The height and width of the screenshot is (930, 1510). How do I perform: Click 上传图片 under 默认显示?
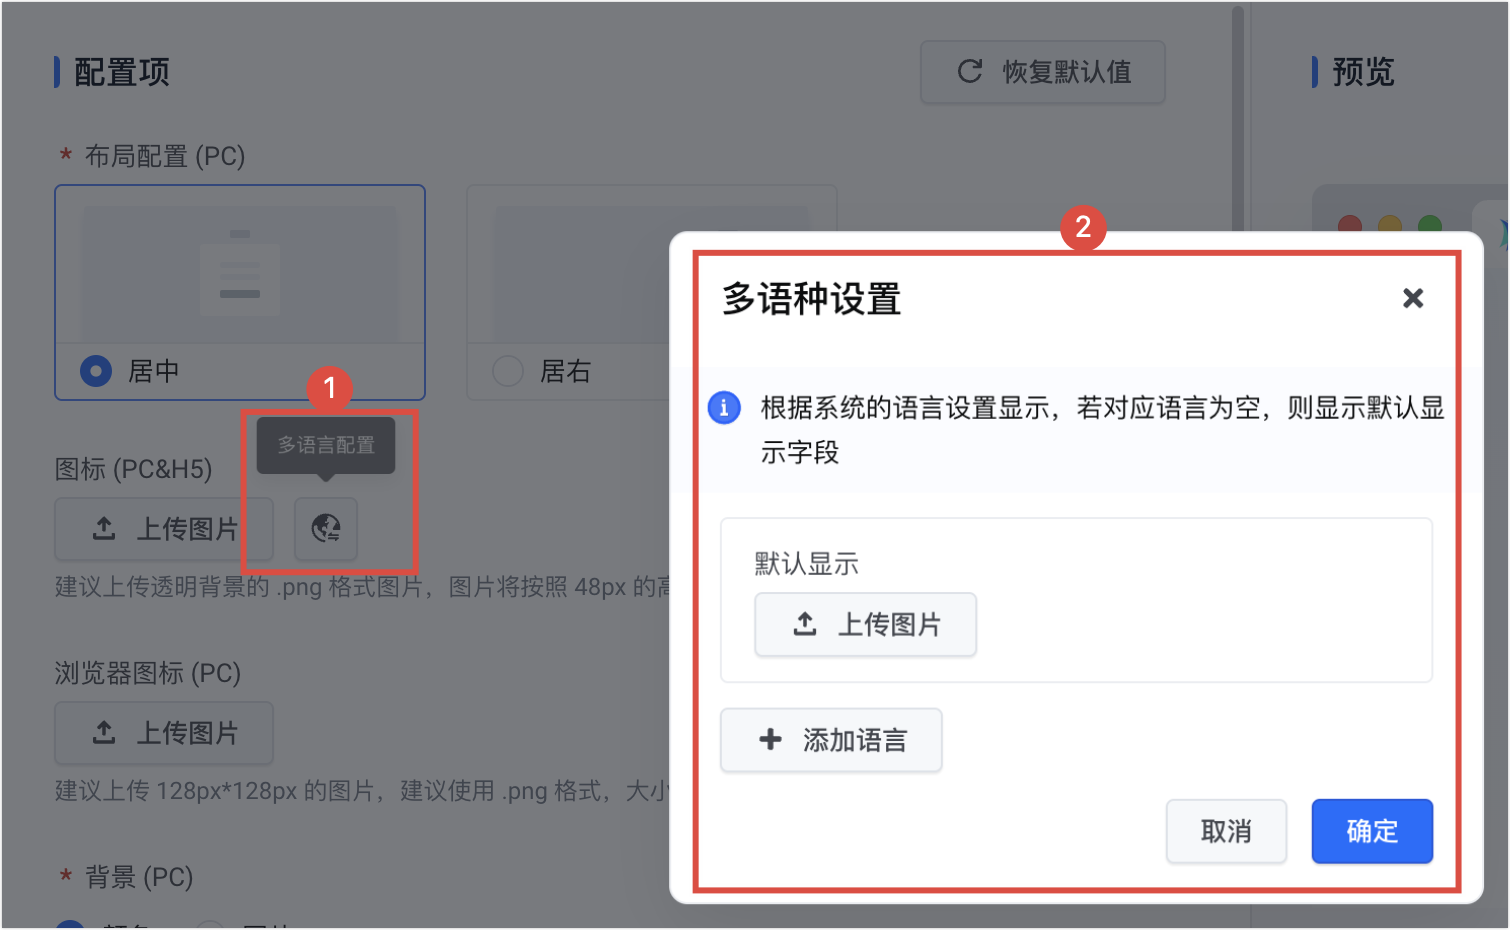pos(865,625)
